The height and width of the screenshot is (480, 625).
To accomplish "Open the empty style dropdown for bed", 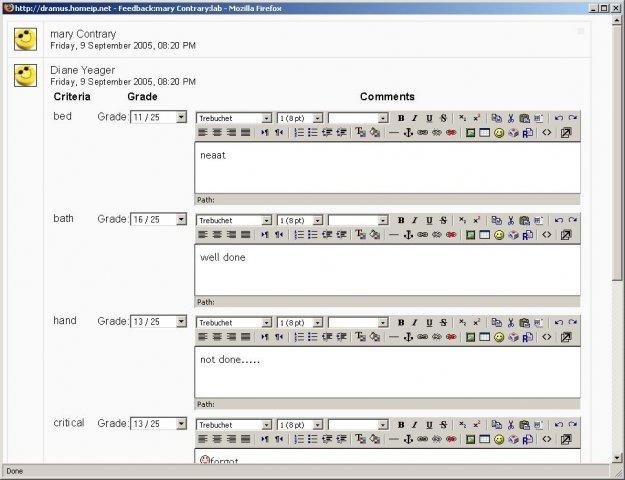I will 358,118.
